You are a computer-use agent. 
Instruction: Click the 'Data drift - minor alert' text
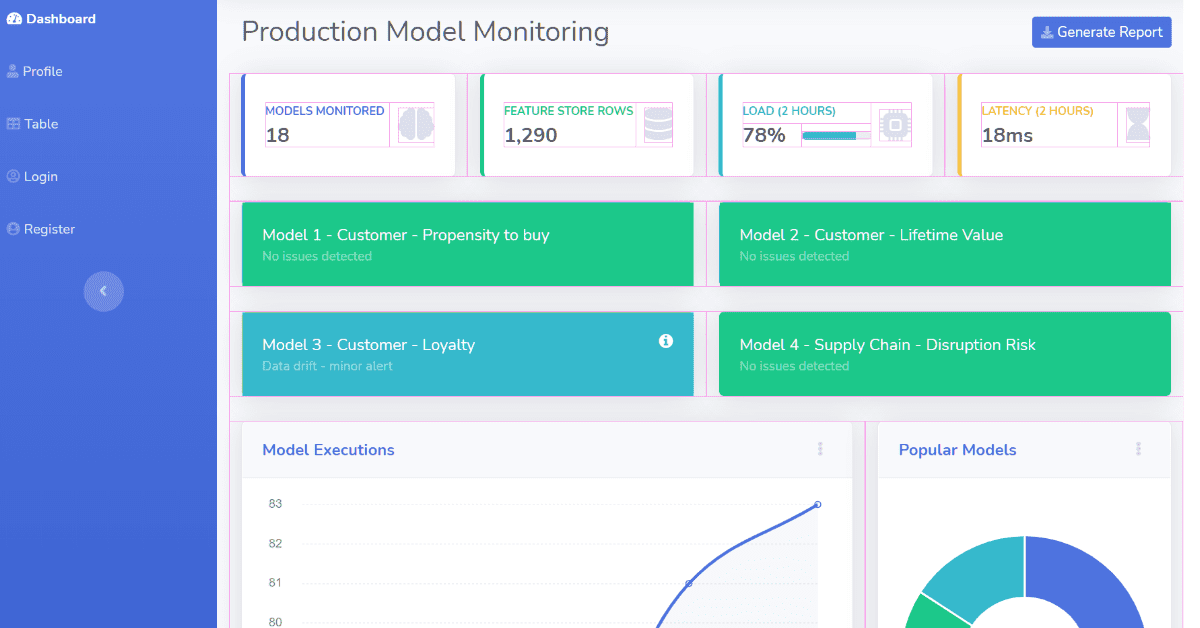(x=327, y=366)
